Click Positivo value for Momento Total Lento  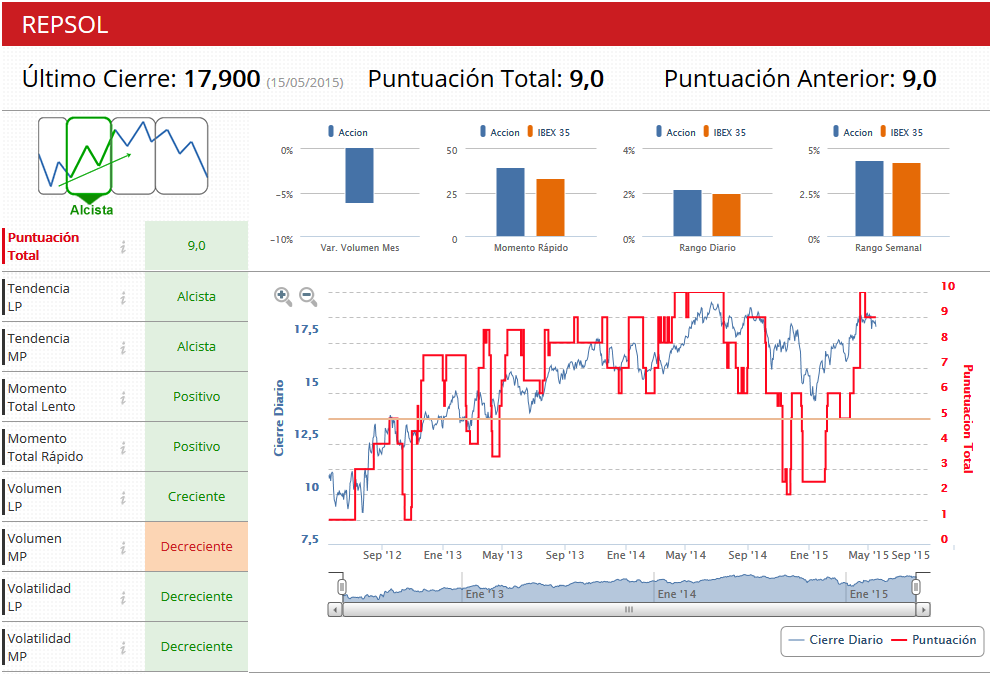coord(196,397)
